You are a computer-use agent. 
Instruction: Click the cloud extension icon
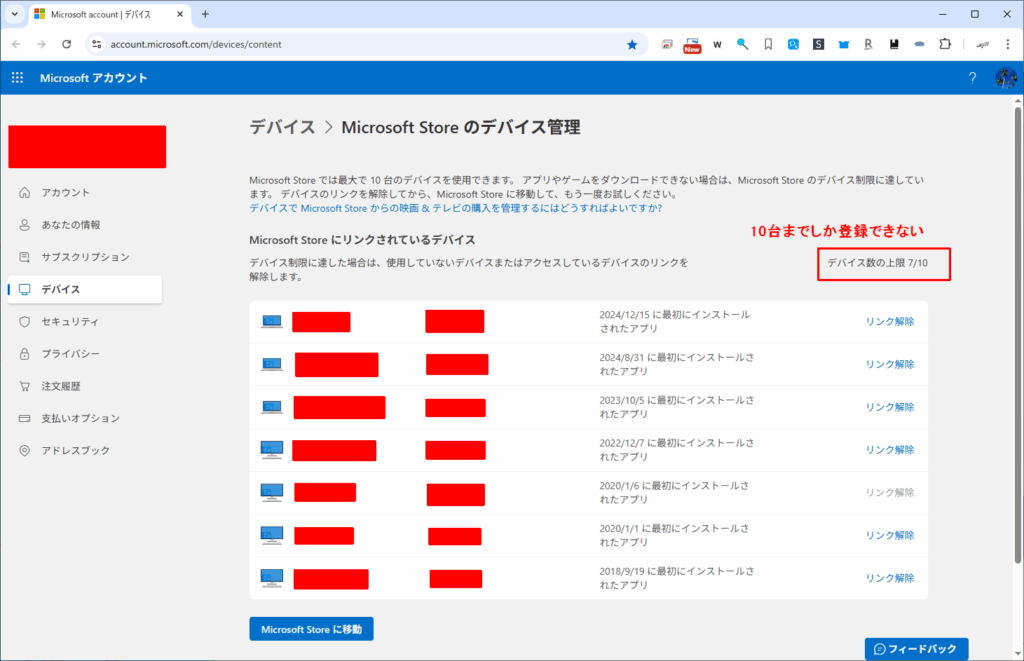(920, 44)
